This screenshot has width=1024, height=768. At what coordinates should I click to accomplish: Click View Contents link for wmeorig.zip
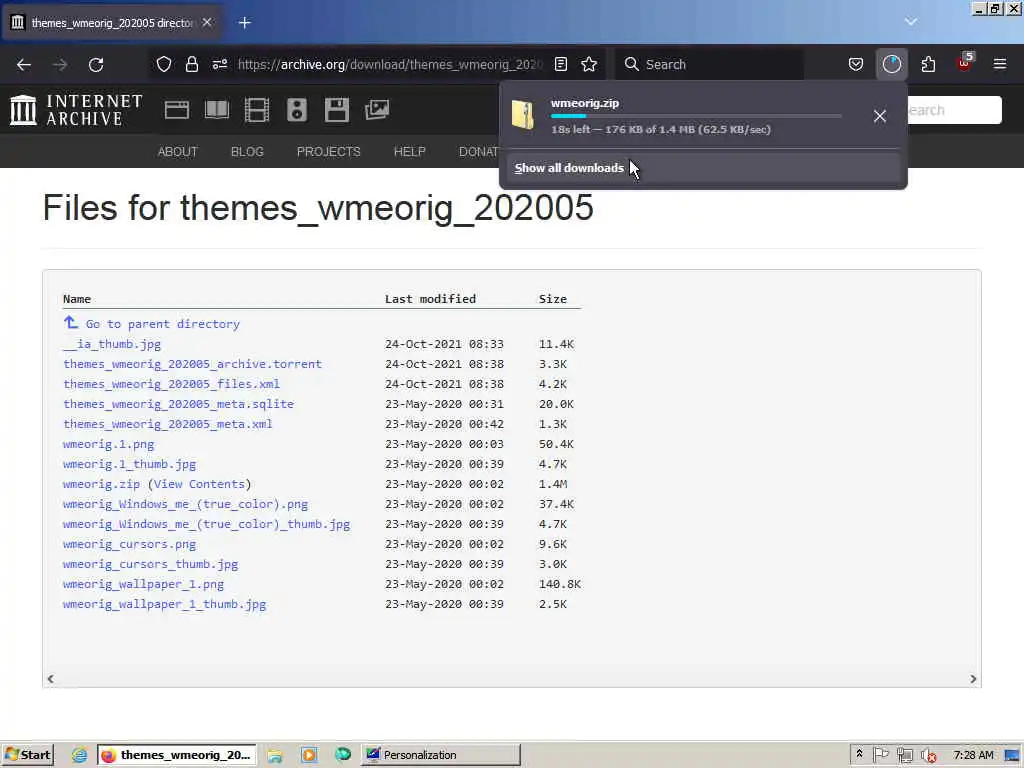point(199,484)
